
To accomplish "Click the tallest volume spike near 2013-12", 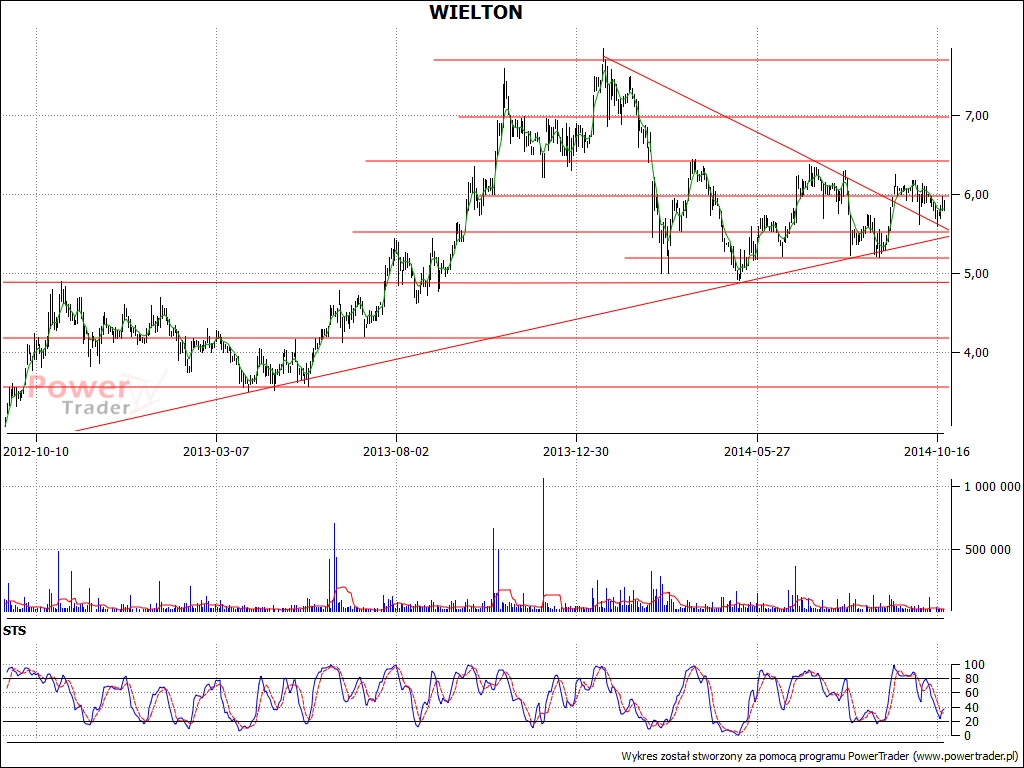I will [543, 544].
